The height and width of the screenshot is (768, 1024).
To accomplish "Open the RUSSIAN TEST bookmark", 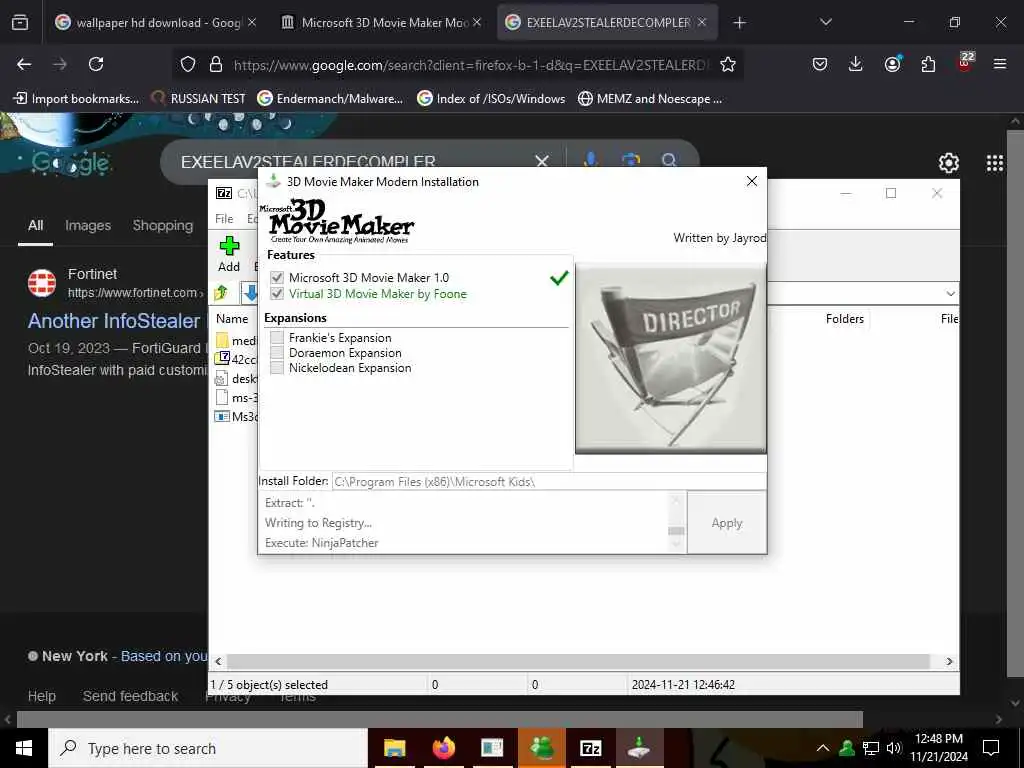I will pos(199,99).
